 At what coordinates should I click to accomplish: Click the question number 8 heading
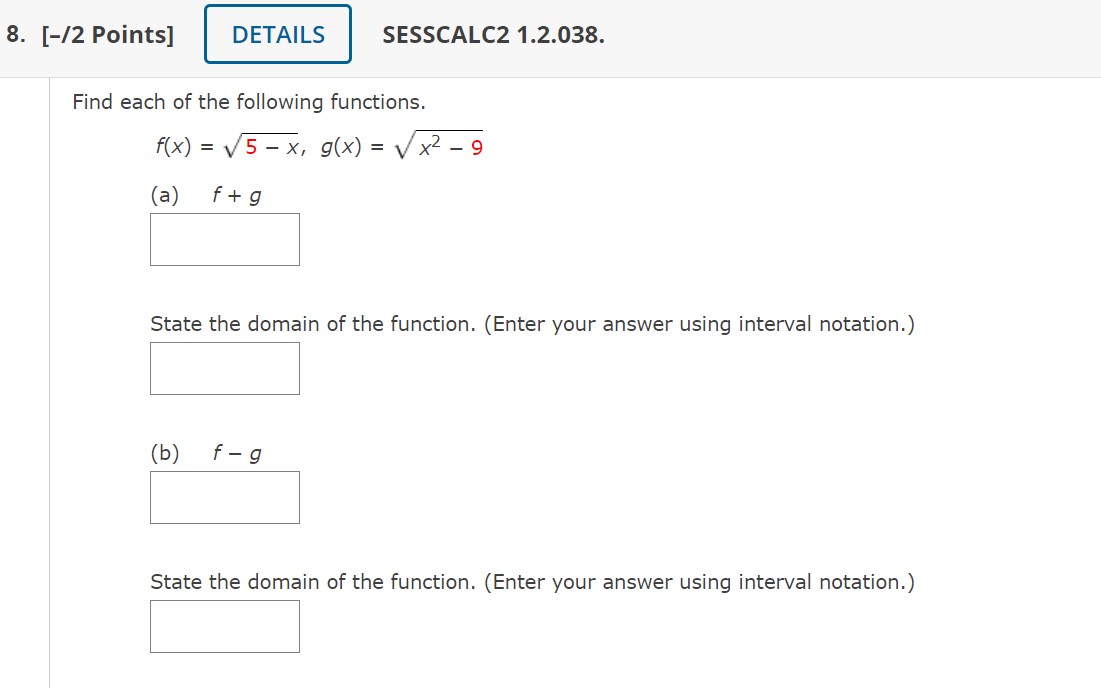coord(14,34)
